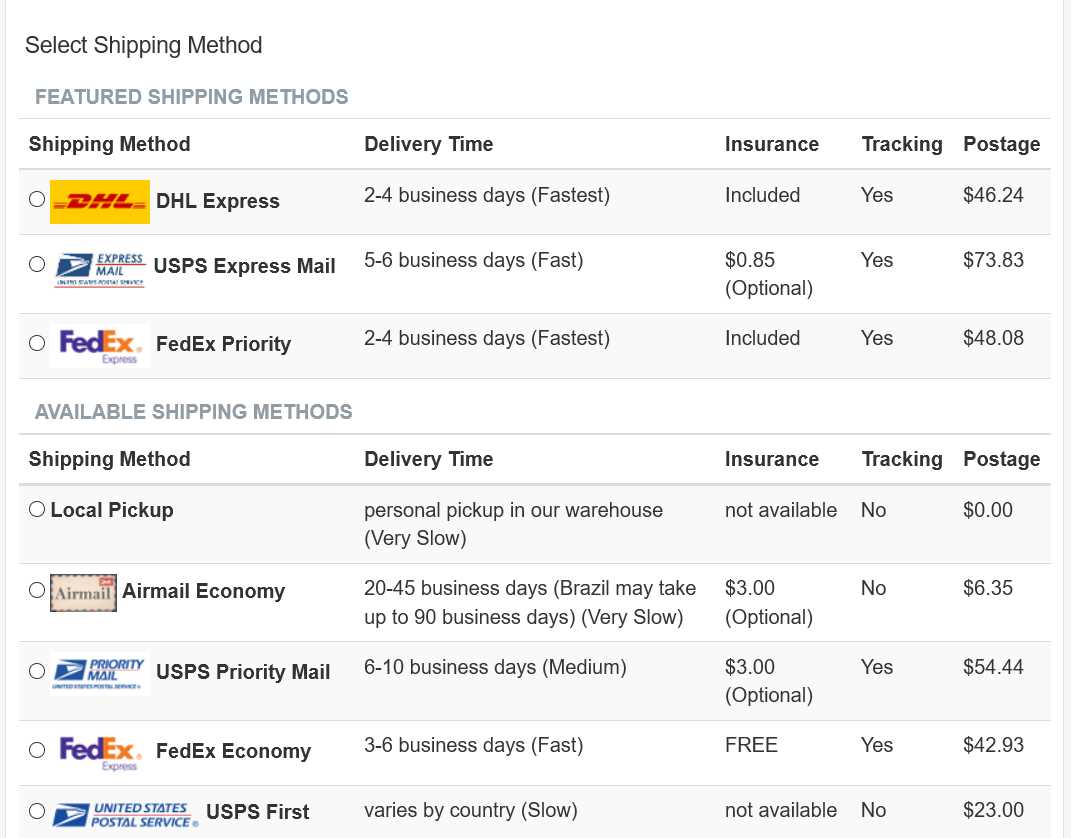1071x838 pixels.
Task: Choose the FedEx Priority radio option
Action: click(x=37, y=343)
